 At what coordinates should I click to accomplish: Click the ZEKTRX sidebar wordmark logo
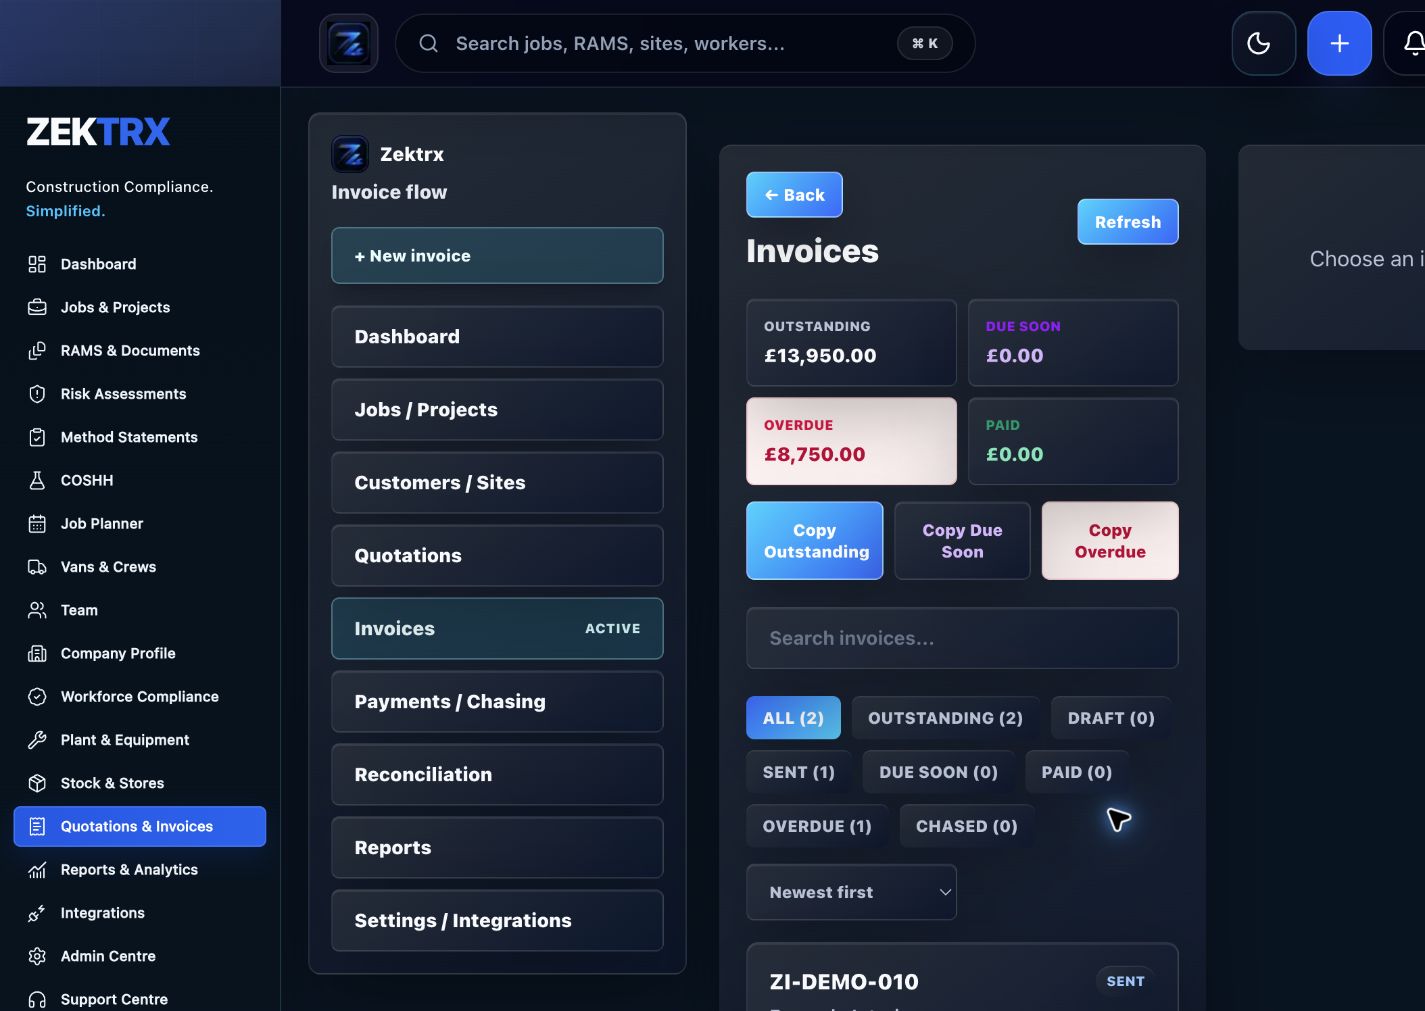(98, 132)
